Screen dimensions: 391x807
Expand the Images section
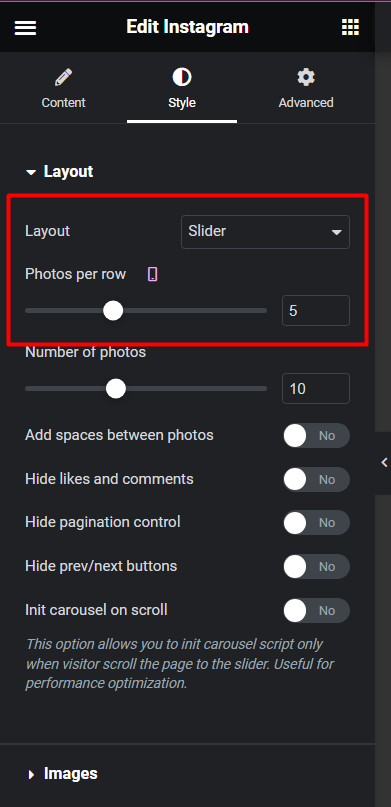62,774
